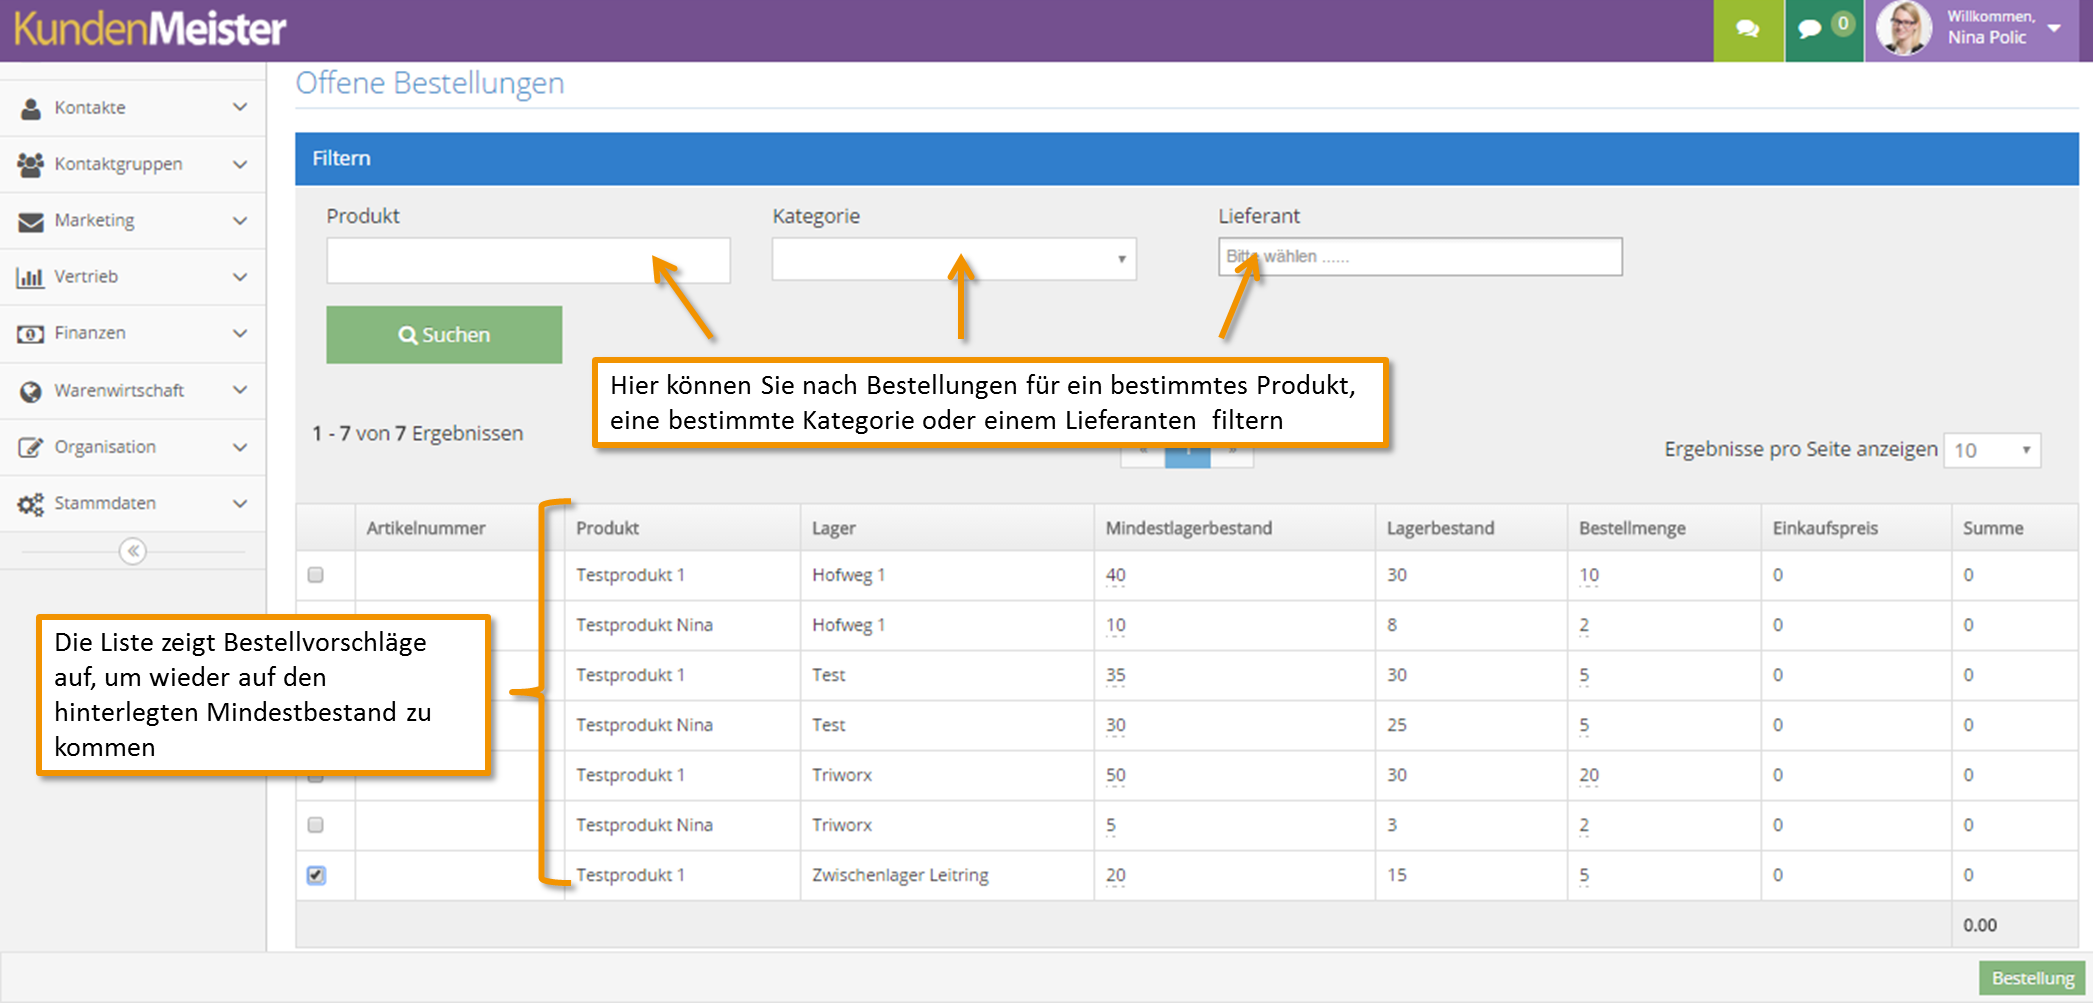The height and width of the screenshot is (1003, 2093).
Task: Open the green chat icon in header
Action: pyautogui.click(x=1748, y=30)
